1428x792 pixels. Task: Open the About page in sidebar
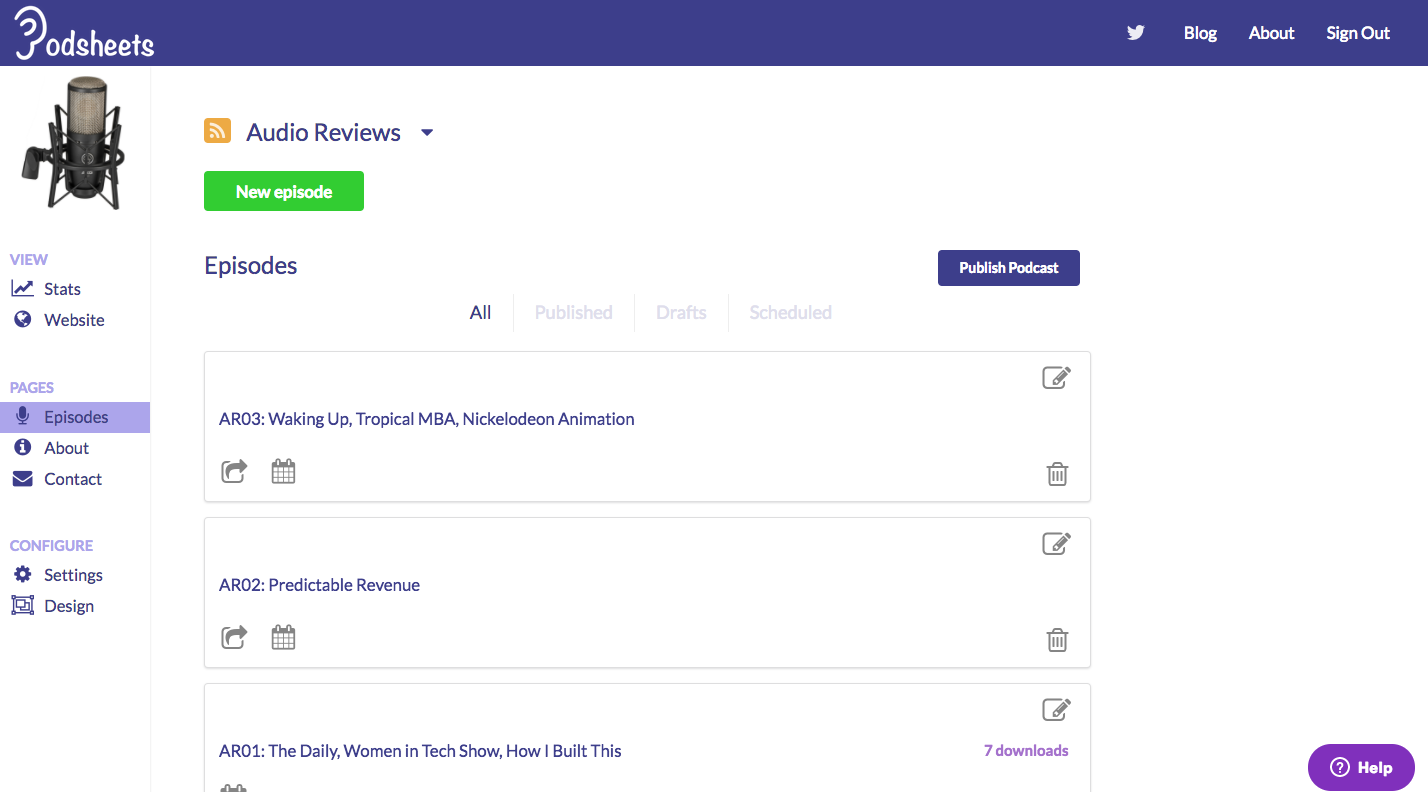pyautogui.click(x=66, y=448)
